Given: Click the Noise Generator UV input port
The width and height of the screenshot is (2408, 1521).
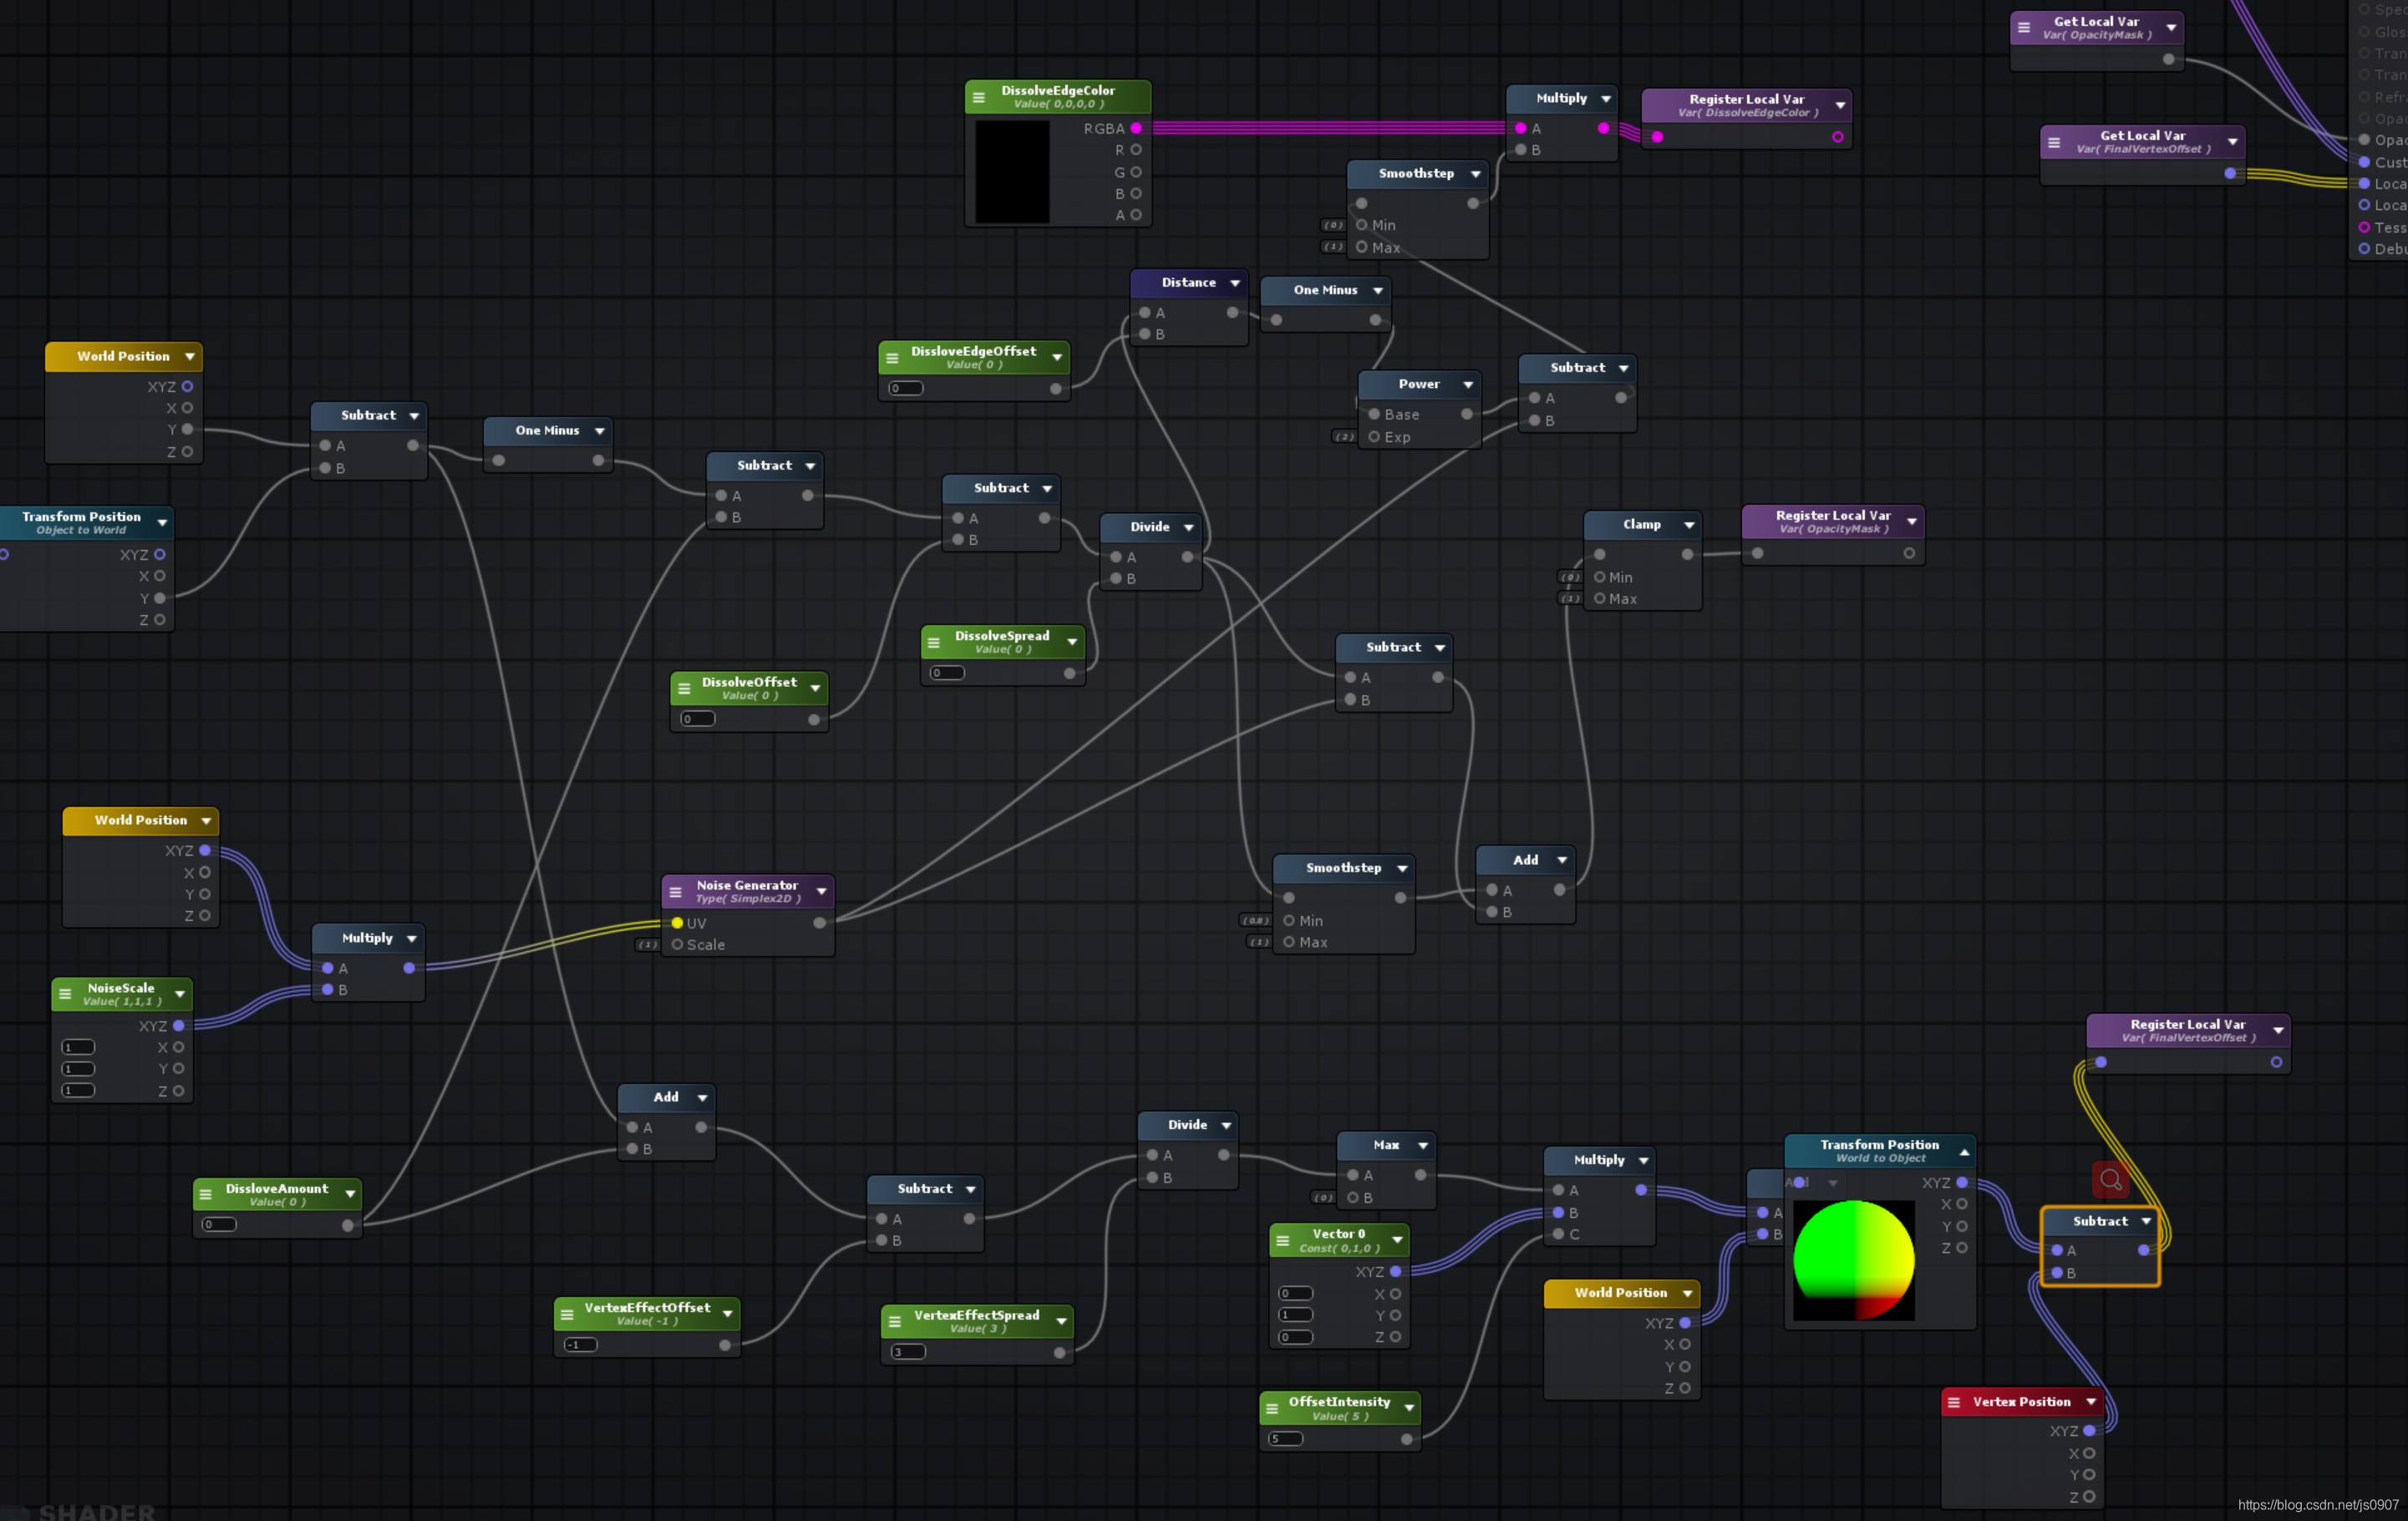Looking at the screenshot, I should [677, 923].
